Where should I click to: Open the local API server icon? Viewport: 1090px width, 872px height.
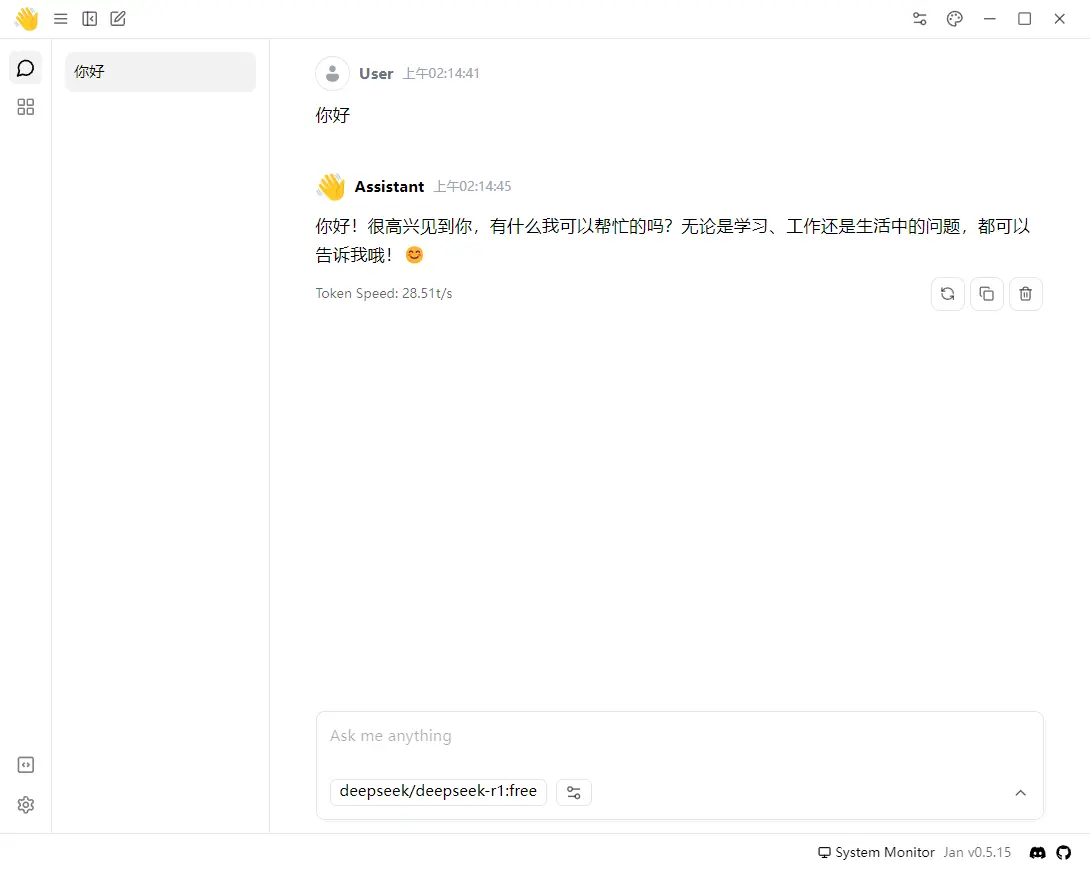pos(26,765)
